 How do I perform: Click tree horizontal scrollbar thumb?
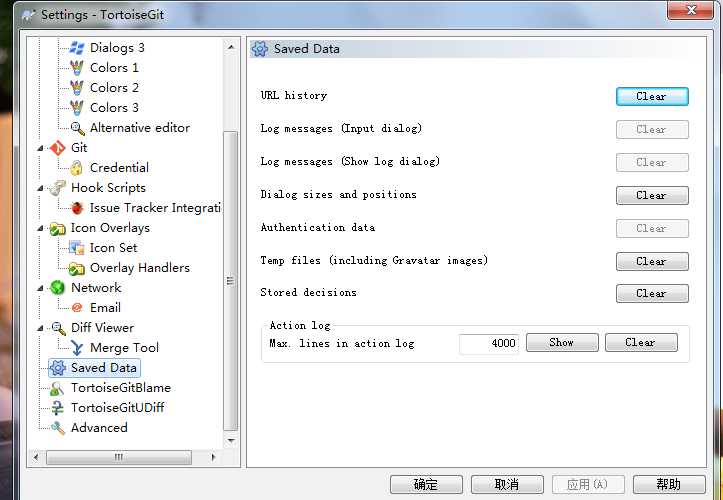pos(119,458)
